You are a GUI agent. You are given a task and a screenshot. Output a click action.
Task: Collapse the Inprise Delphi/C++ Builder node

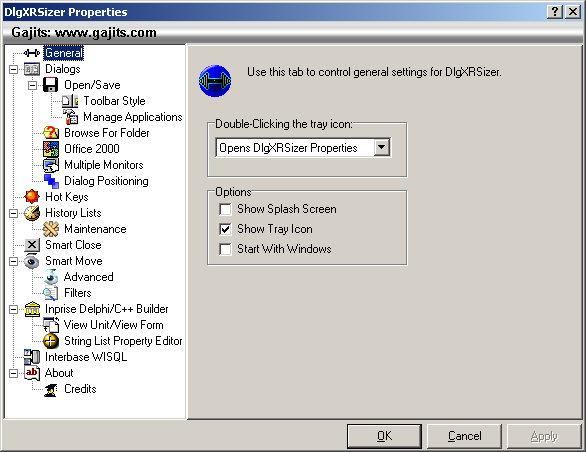13,309
